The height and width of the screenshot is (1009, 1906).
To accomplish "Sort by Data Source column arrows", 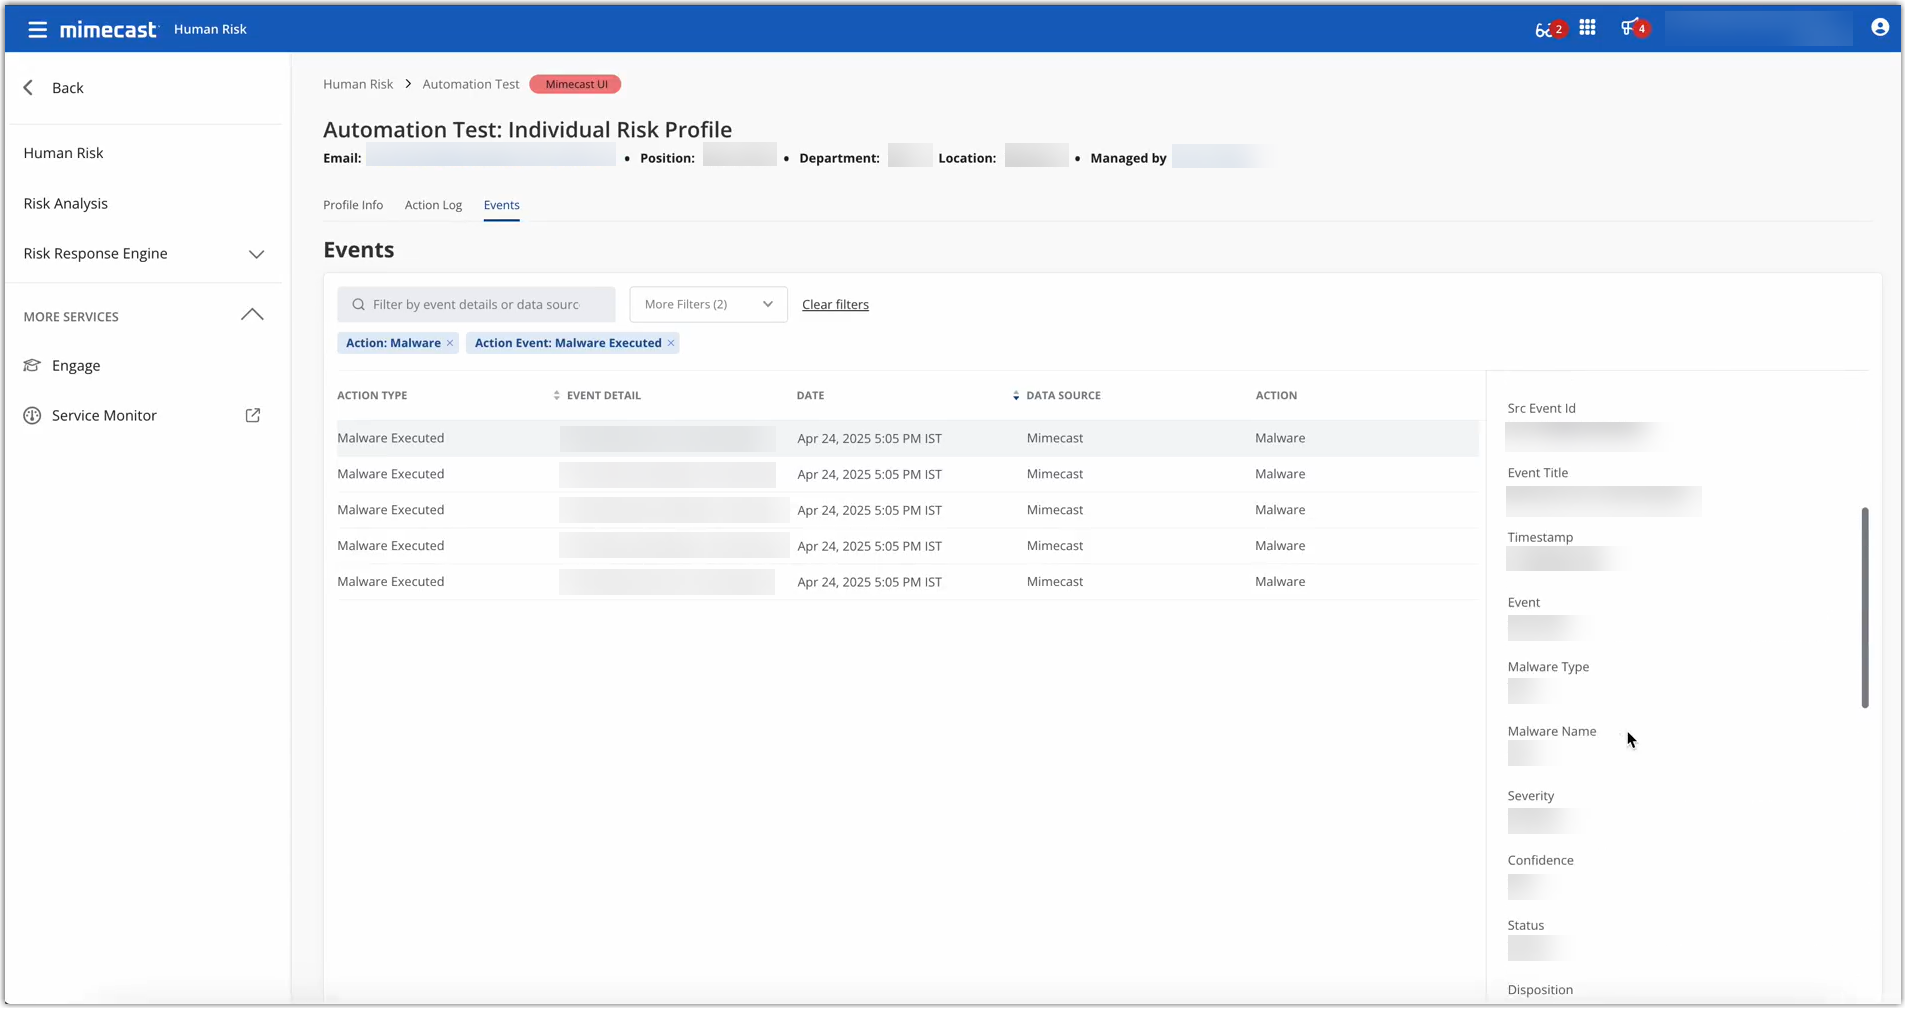I will tap(1016, 396).
